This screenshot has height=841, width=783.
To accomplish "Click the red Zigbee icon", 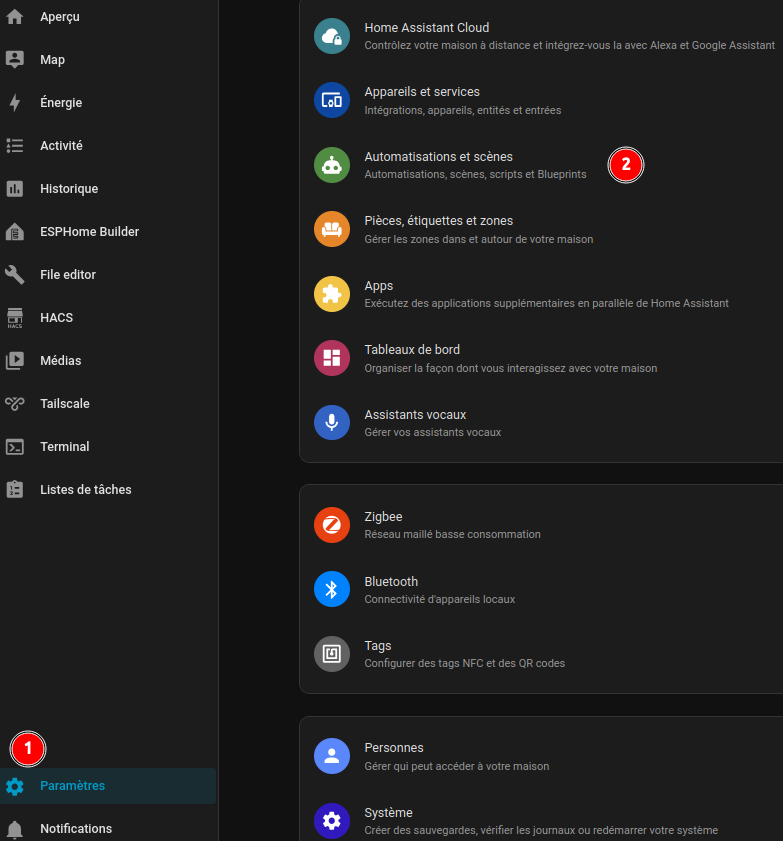I will (332, 525).
